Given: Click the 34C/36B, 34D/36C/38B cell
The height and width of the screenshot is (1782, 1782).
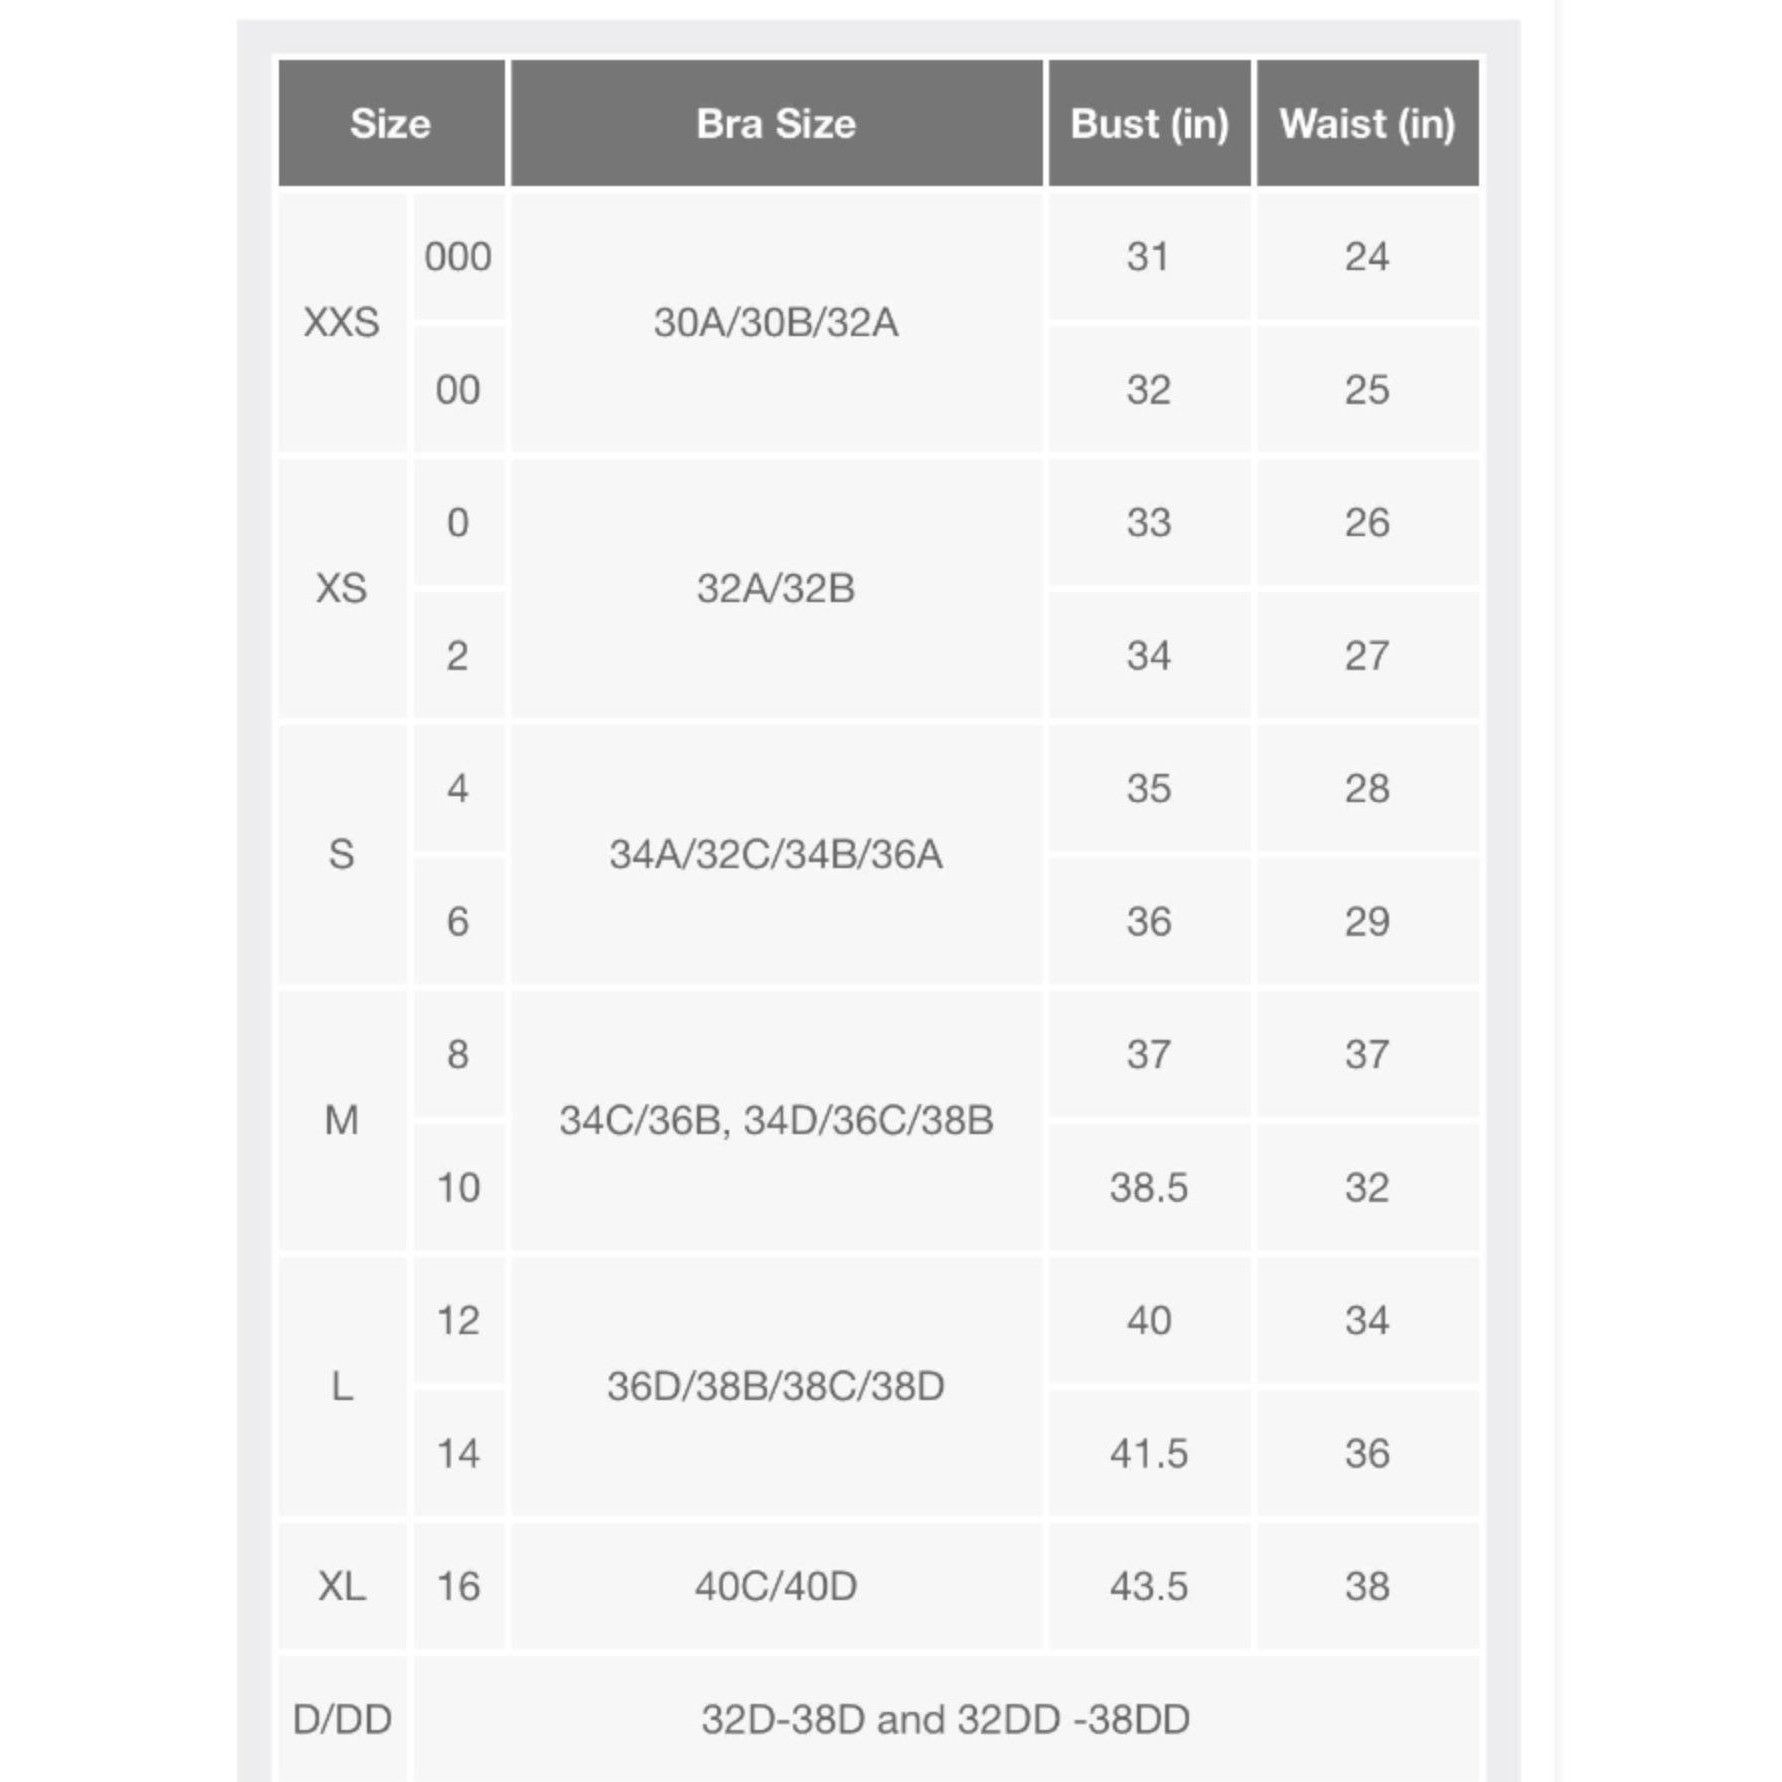Looking at the screenshot, I should click(x=777, y=1120).
